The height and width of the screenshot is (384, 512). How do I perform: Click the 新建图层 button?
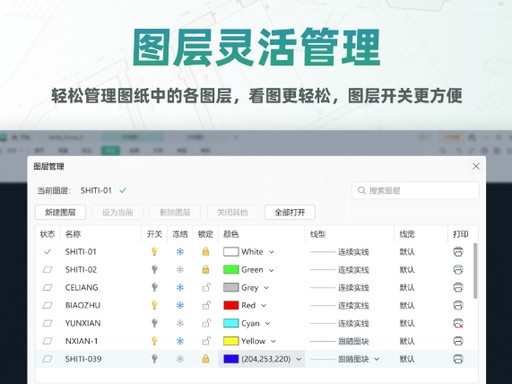coord(60,212)
